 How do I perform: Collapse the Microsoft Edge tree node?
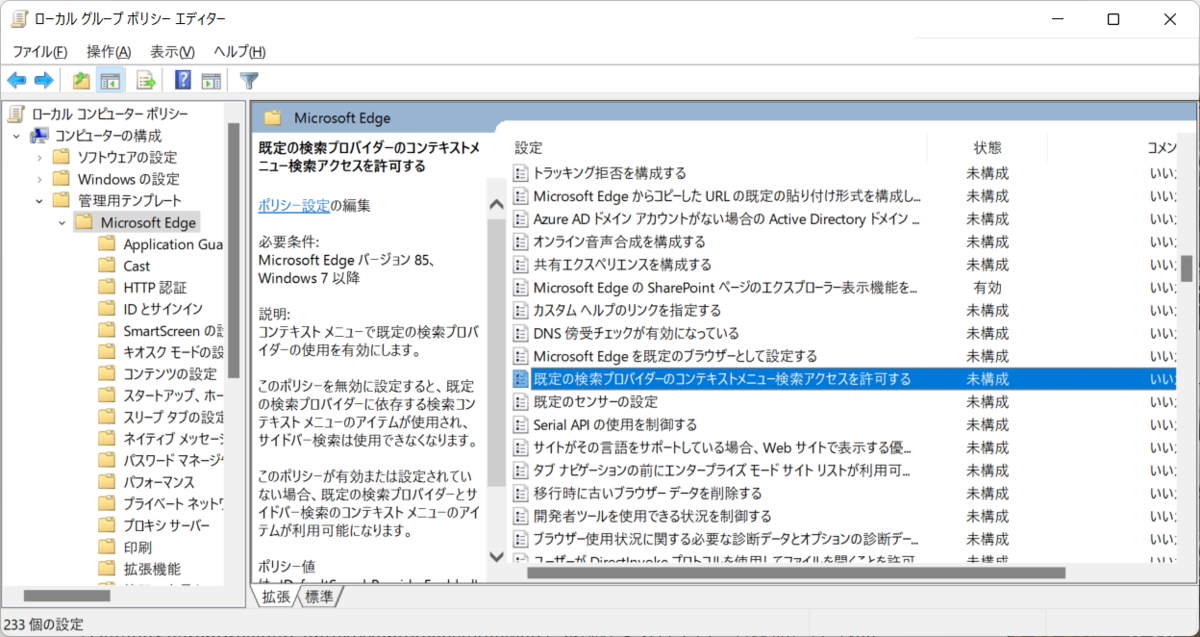61,222
